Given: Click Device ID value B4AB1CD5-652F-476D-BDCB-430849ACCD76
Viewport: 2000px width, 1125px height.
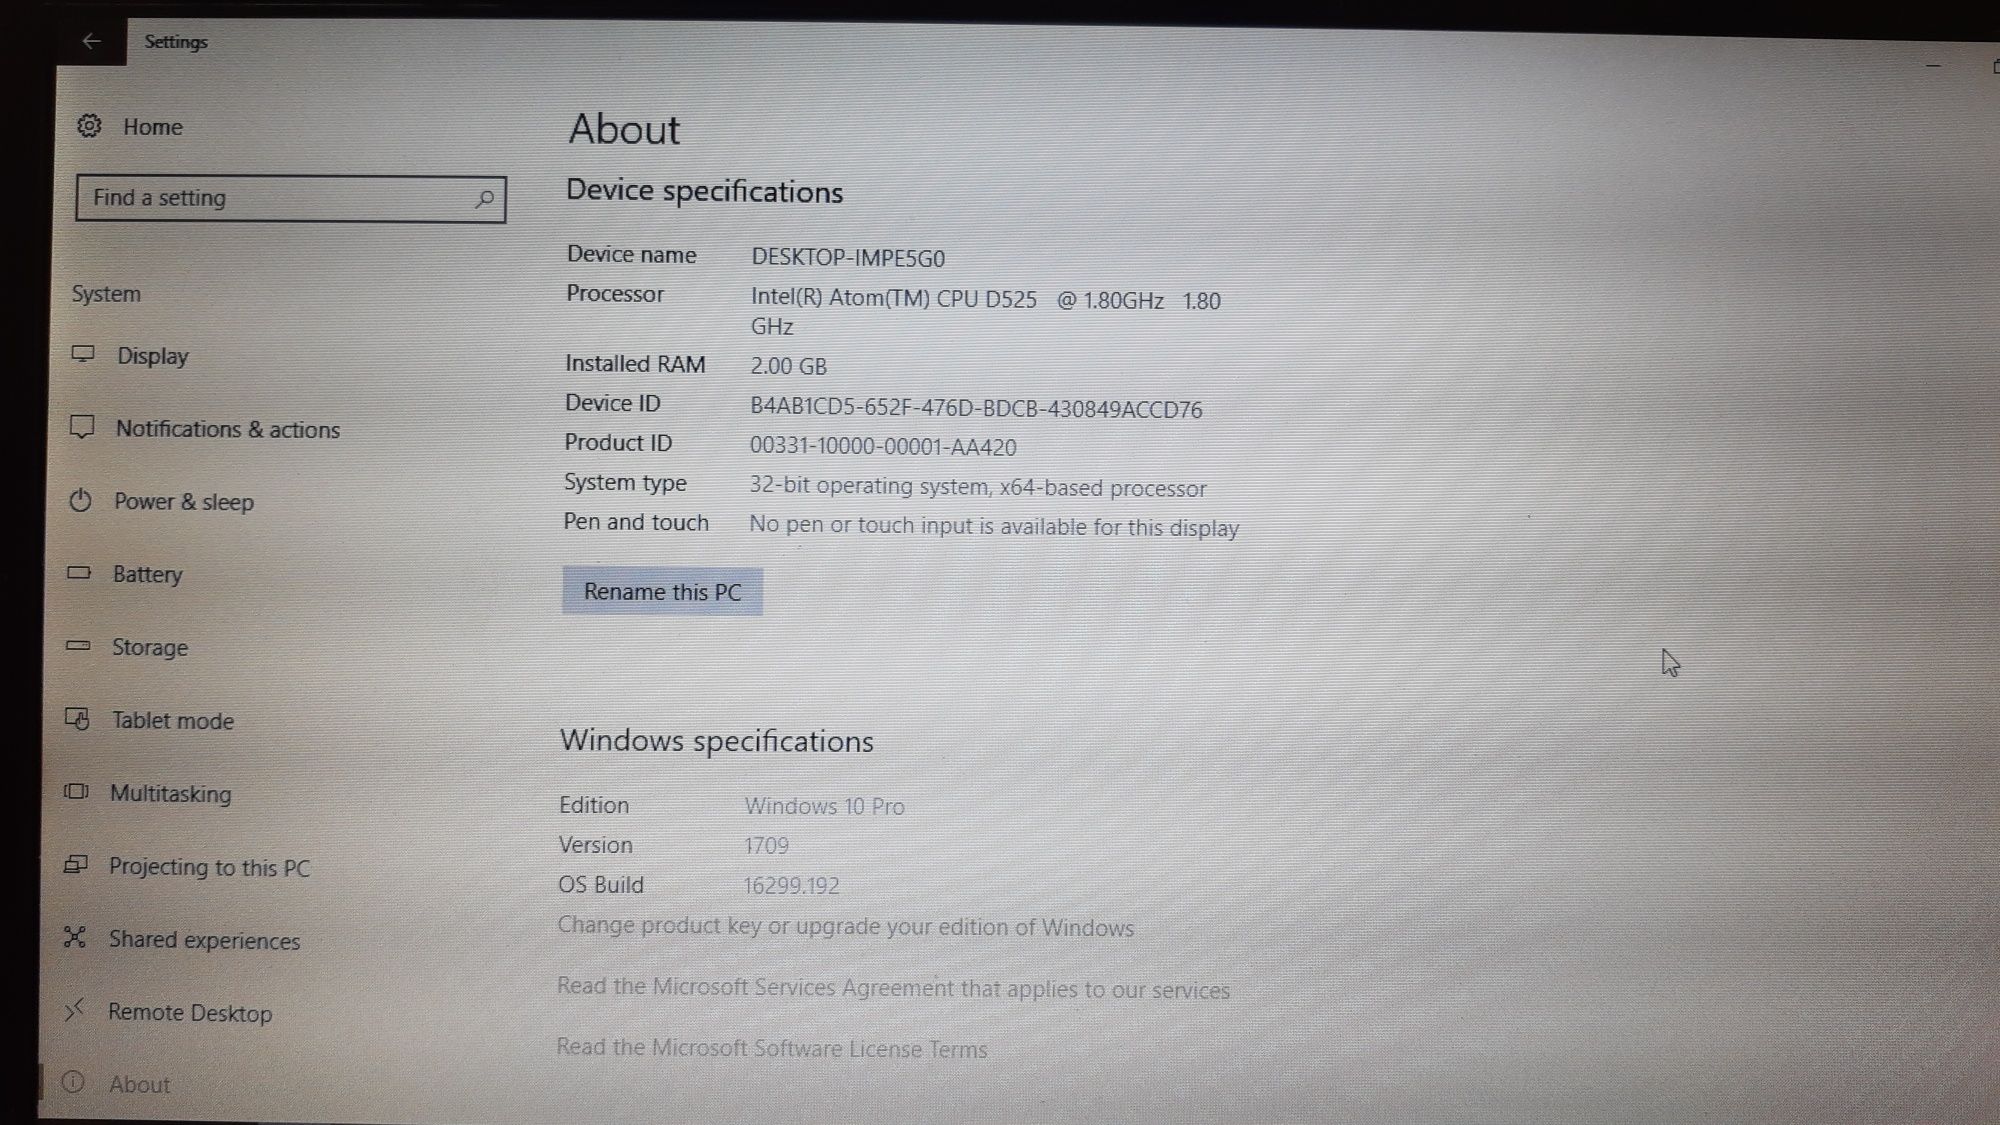Looking at the screenshot, I should (x=976, y=408).
